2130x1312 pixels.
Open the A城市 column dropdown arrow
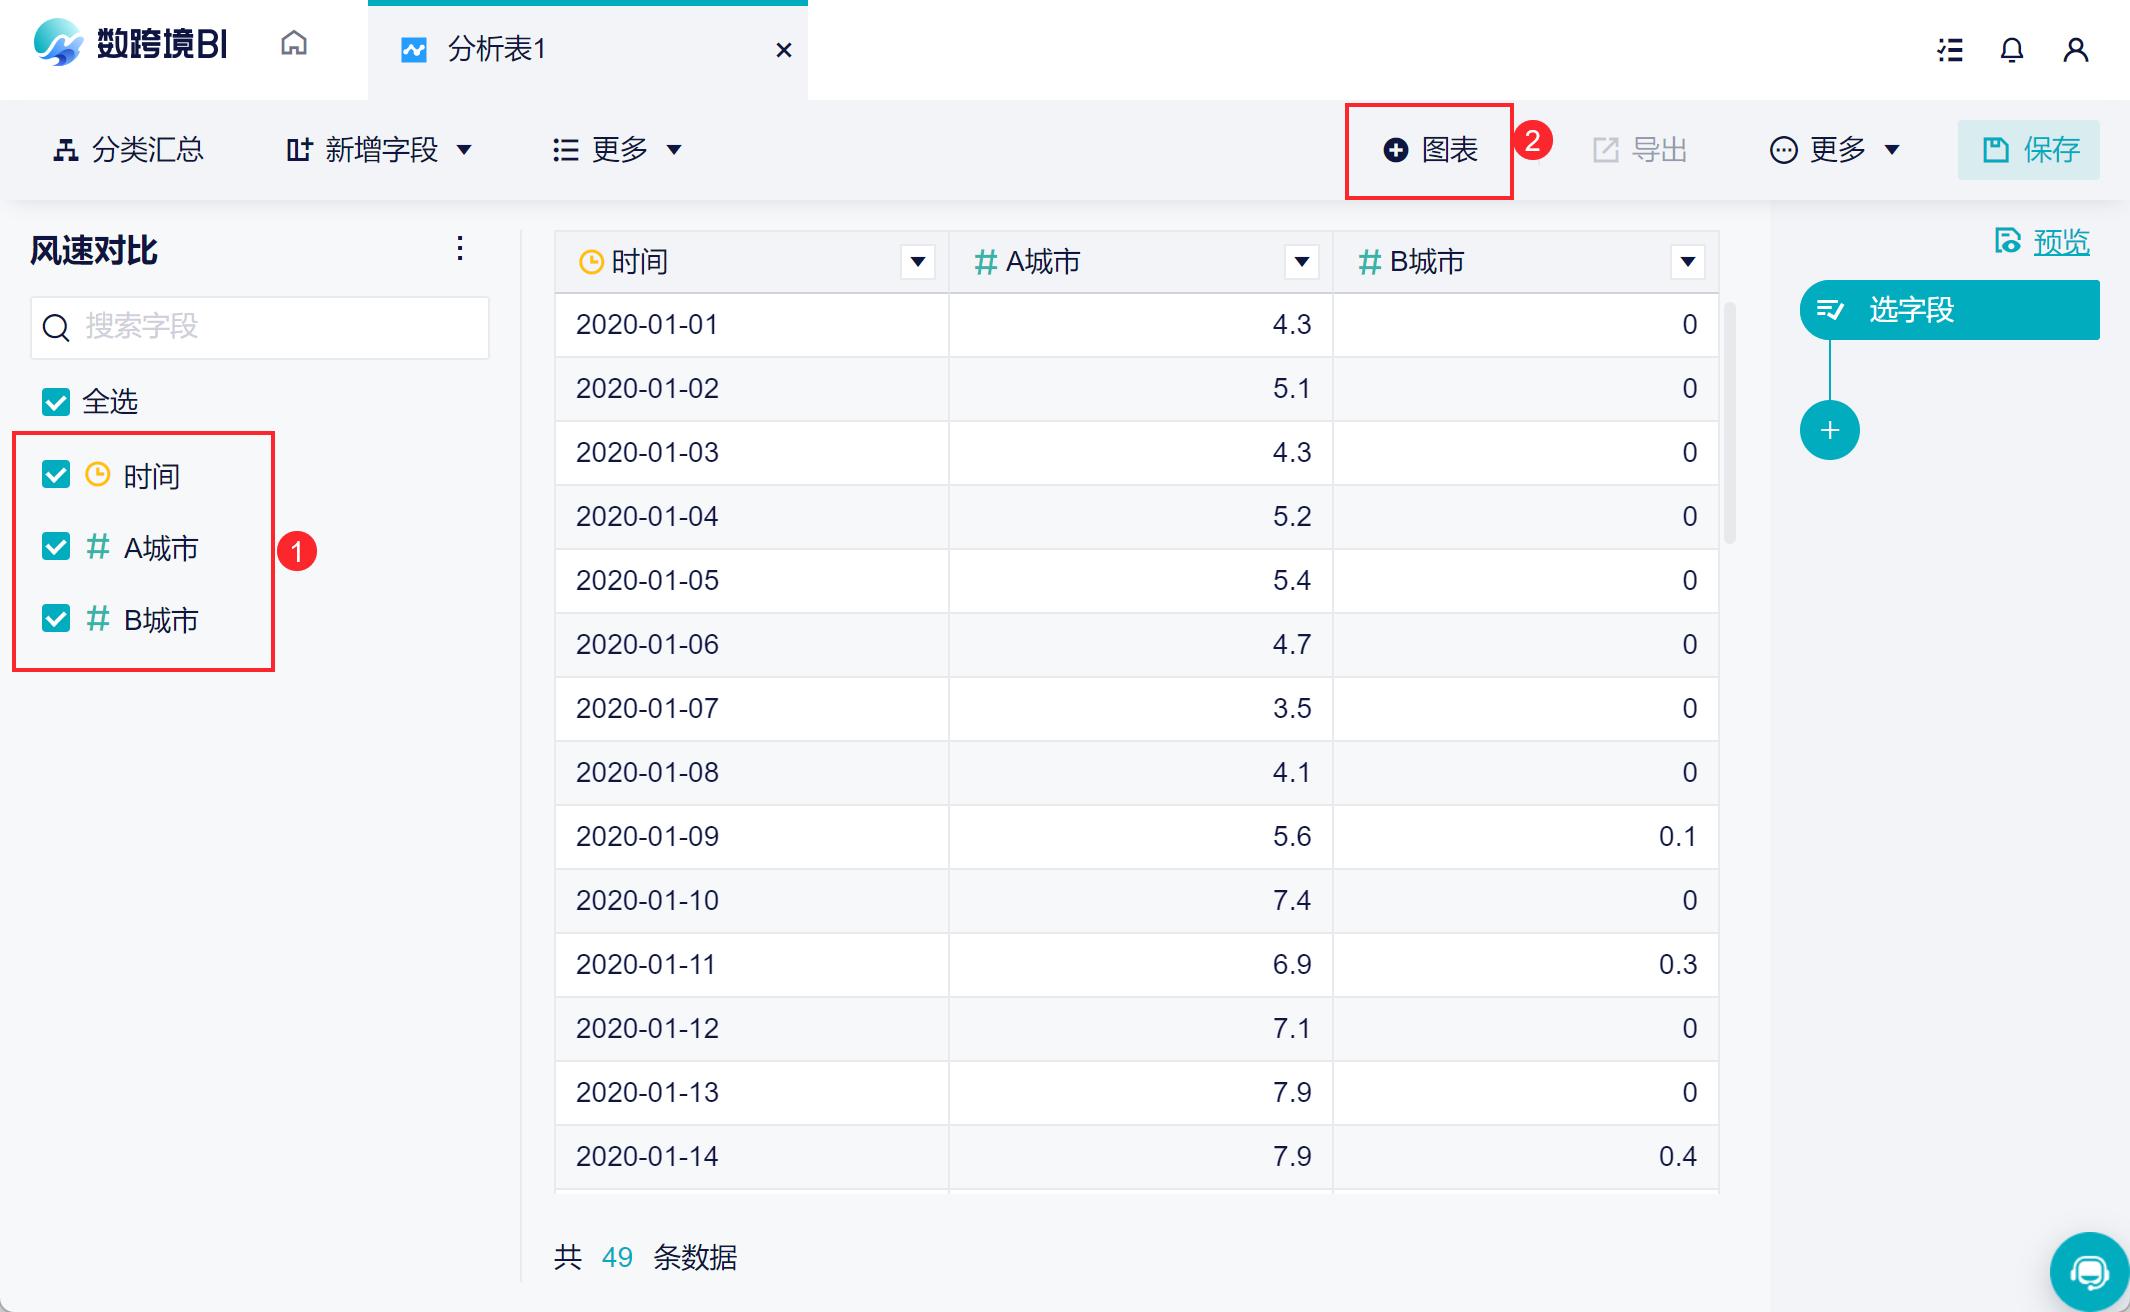coord(1301,262)
